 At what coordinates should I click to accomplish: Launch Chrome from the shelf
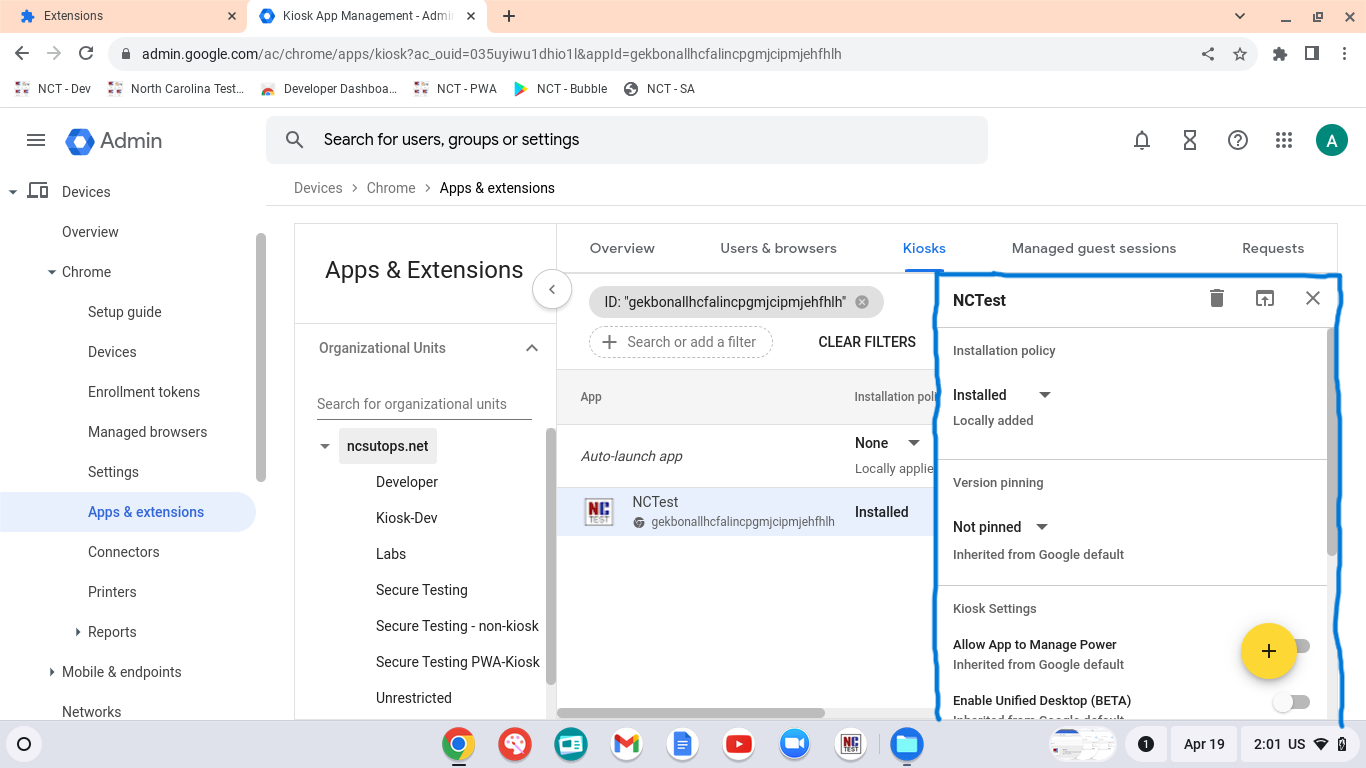click(x=459, y=744)
